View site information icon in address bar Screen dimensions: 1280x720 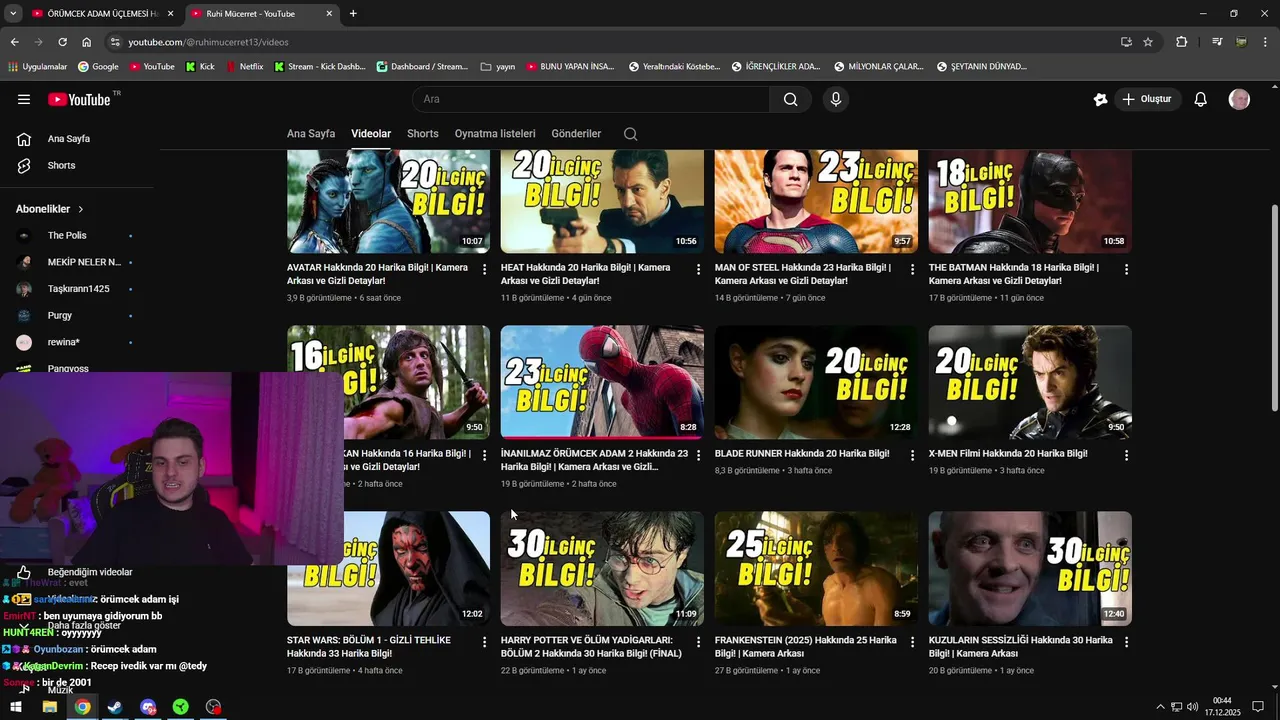coord(115,42)
